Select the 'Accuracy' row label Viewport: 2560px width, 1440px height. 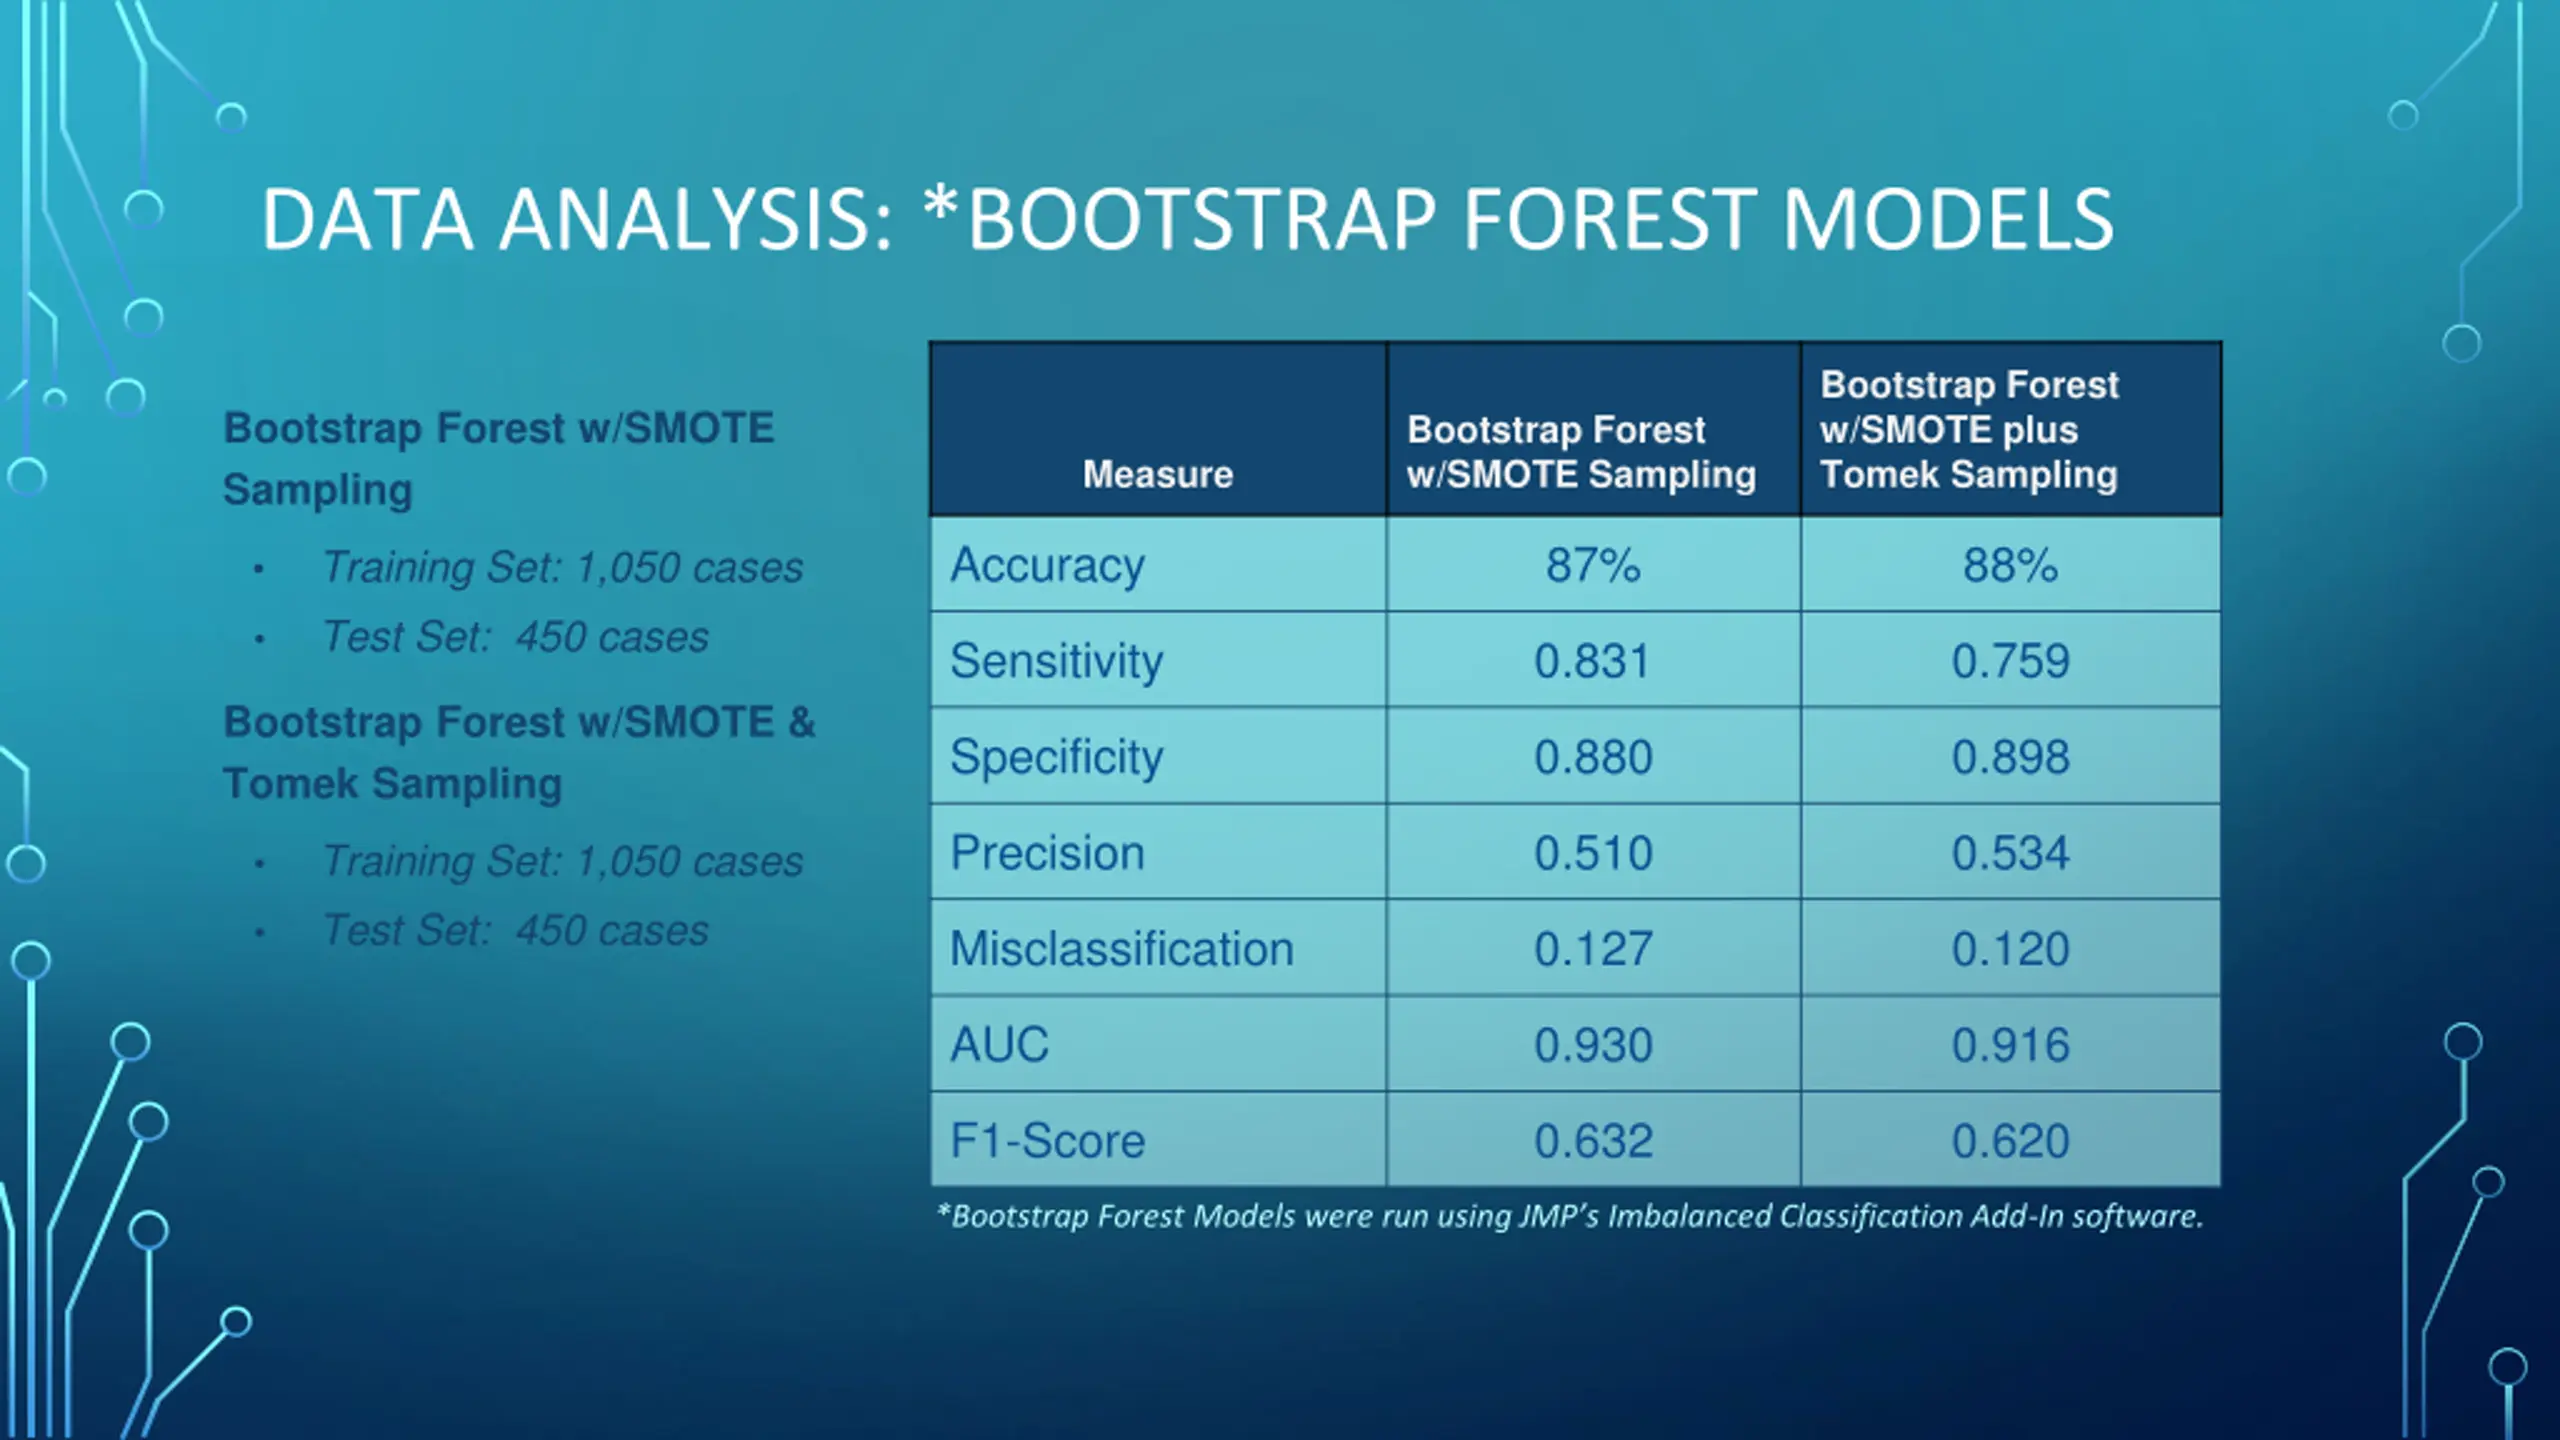point(1047,565)
